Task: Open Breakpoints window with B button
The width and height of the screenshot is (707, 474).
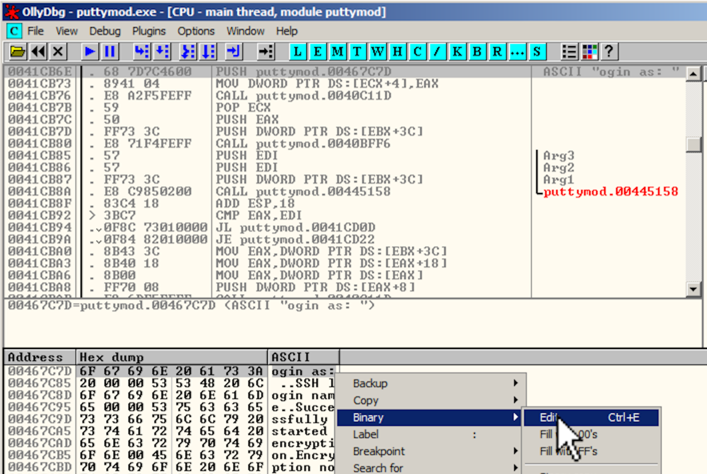Action: pyautogui.click(x=477, y=51)
